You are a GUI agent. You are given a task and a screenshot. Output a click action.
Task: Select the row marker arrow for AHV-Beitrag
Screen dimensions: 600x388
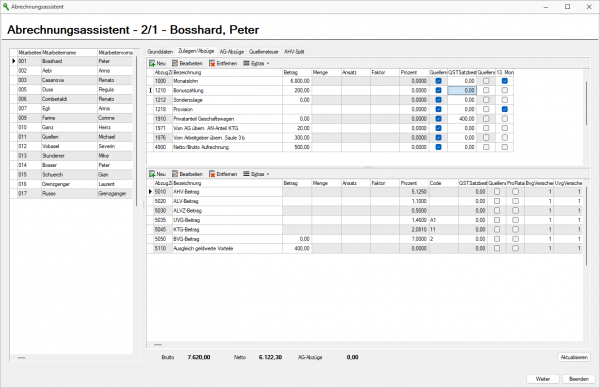coord(150,192)
